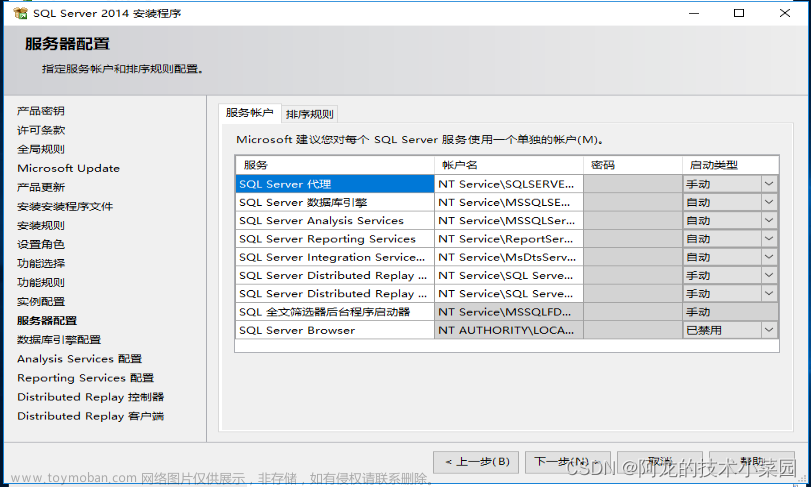The height and width of the screenshot is (487, 811).
Task: Close the SQL Server 2014 setup window
Action: [x=785, y=13]
